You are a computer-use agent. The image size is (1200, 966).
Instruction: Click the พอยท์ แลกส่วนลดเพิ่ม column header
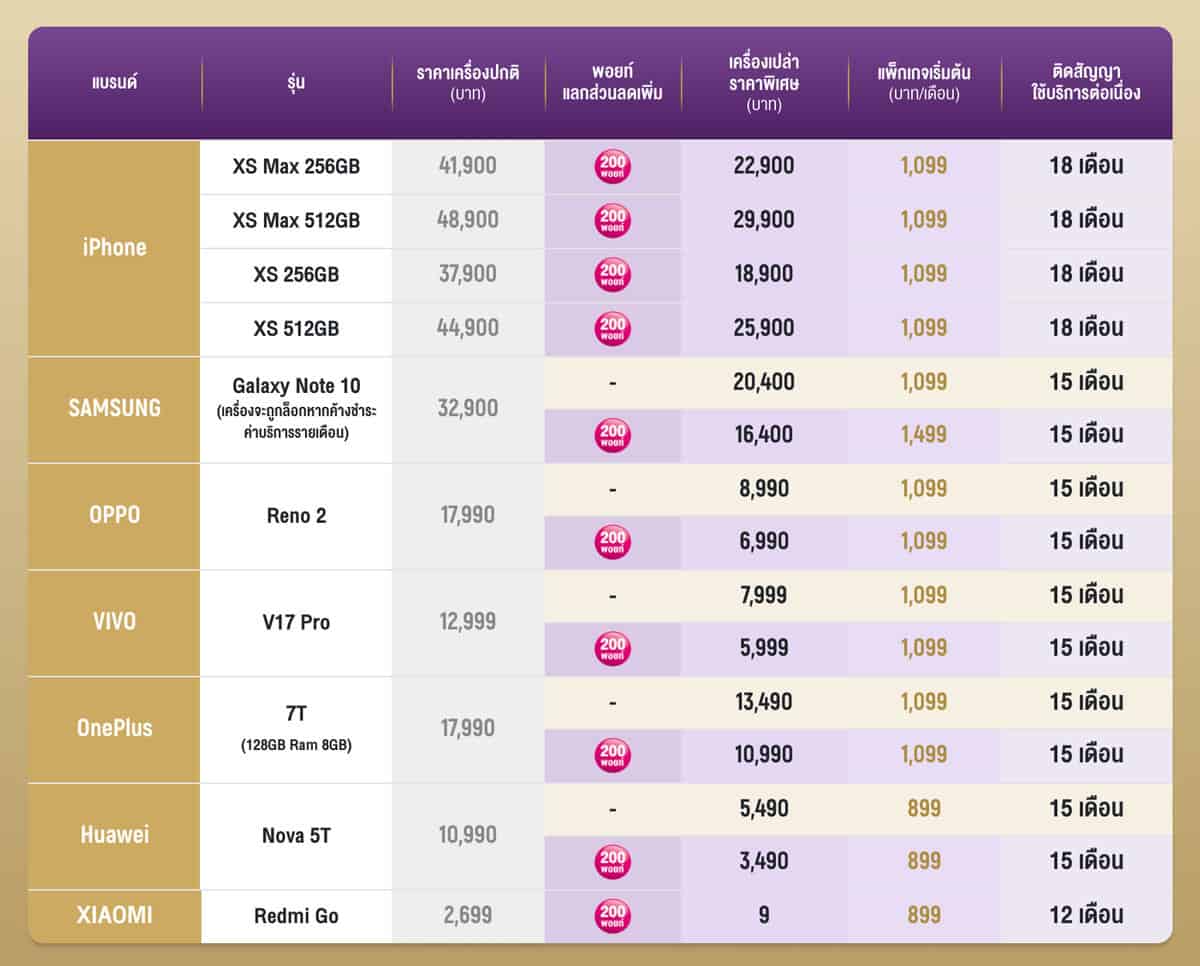(x=613, y=83)
